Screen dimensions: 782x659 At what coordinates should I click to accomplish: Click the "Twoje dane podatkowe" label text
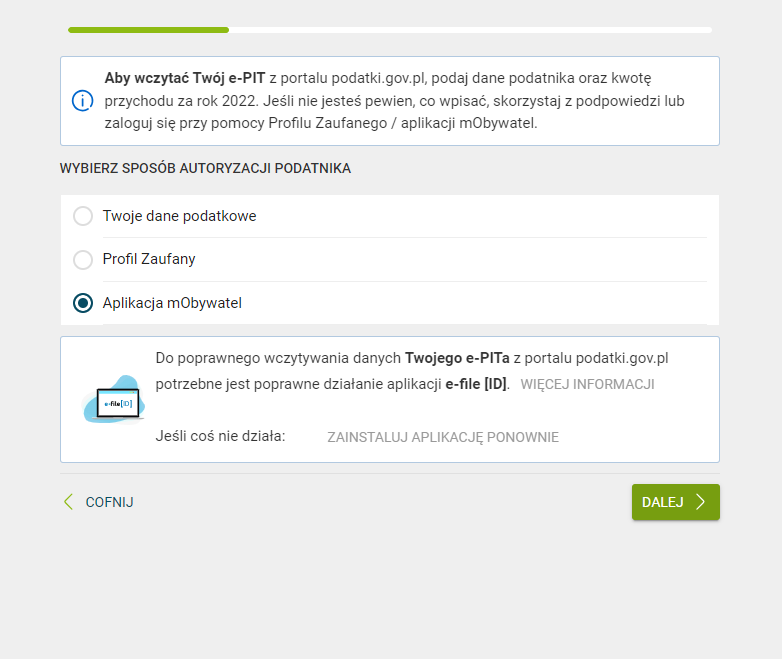179,216
